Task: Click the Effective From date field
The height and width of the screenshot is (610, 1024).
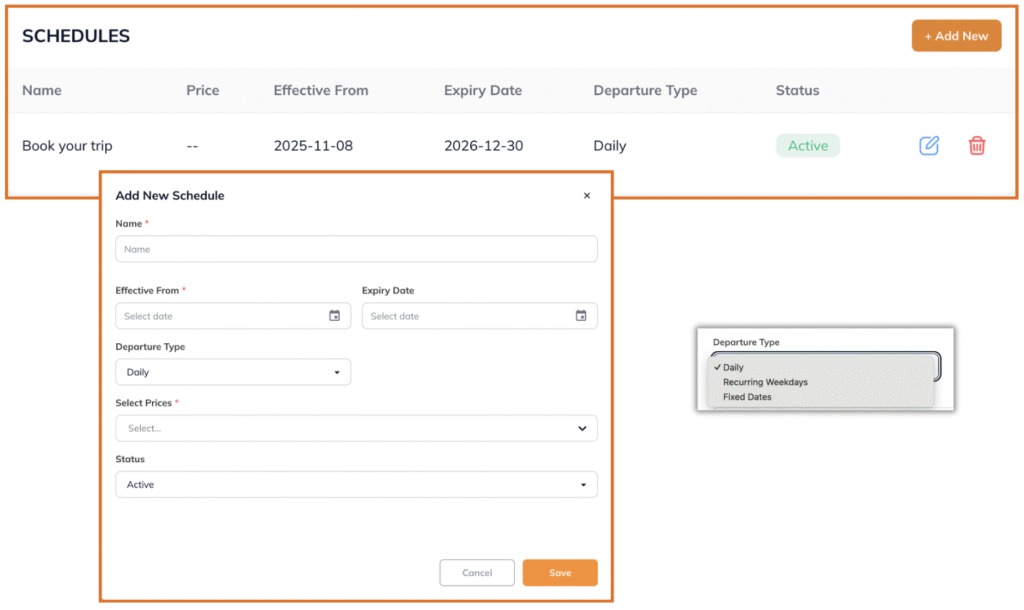Action: [x=222, y=316]
